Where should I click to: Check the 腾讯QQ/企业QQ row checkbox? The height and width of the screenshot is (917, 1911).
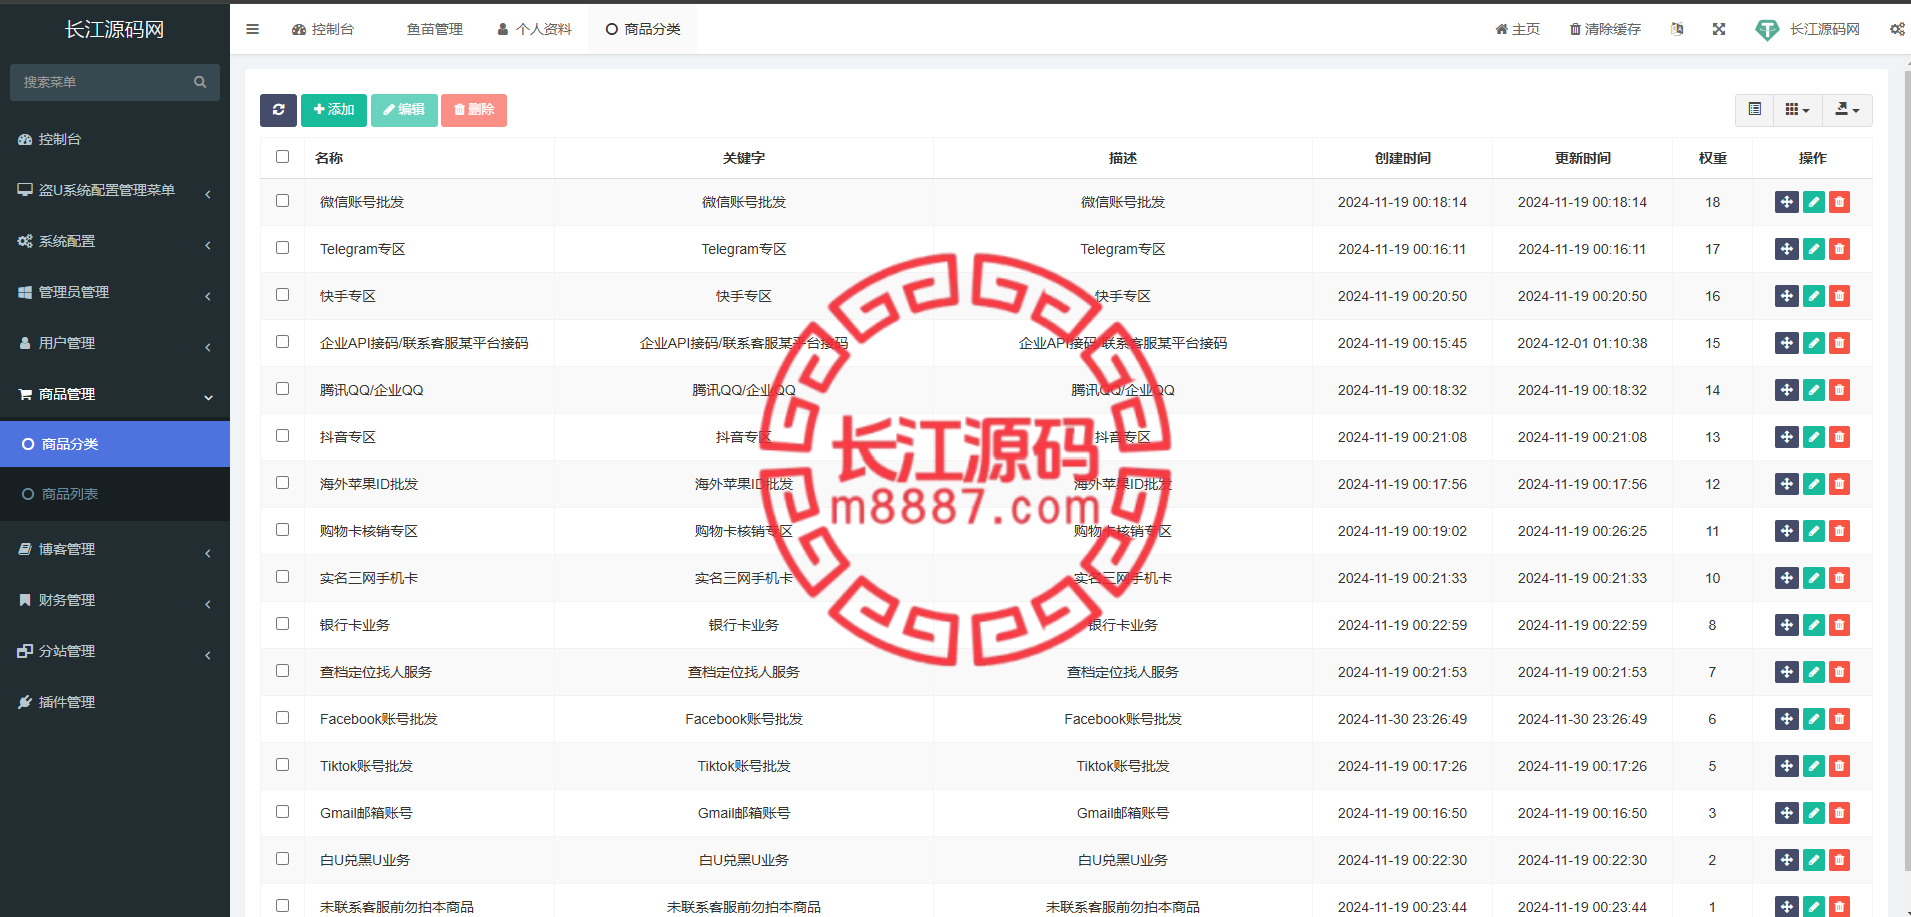coord(282,388)
